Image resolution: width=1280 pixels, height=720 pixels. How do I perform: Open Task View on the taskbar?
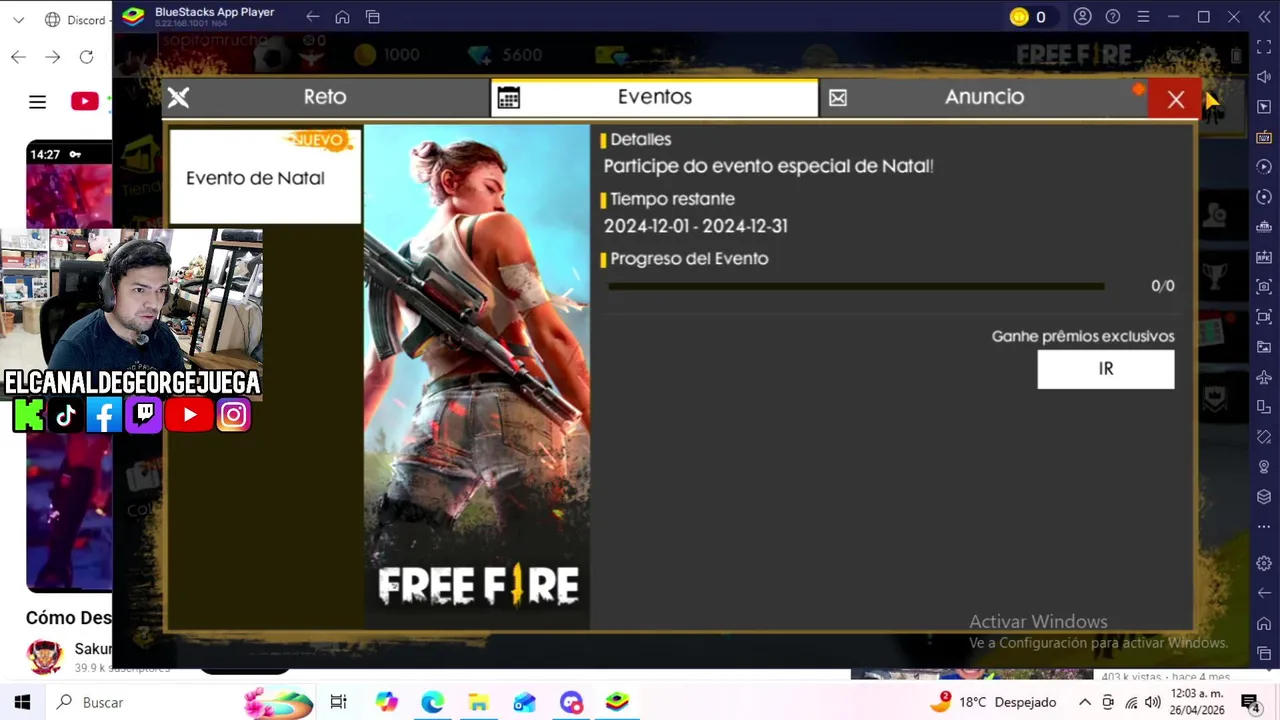point(338,702)
